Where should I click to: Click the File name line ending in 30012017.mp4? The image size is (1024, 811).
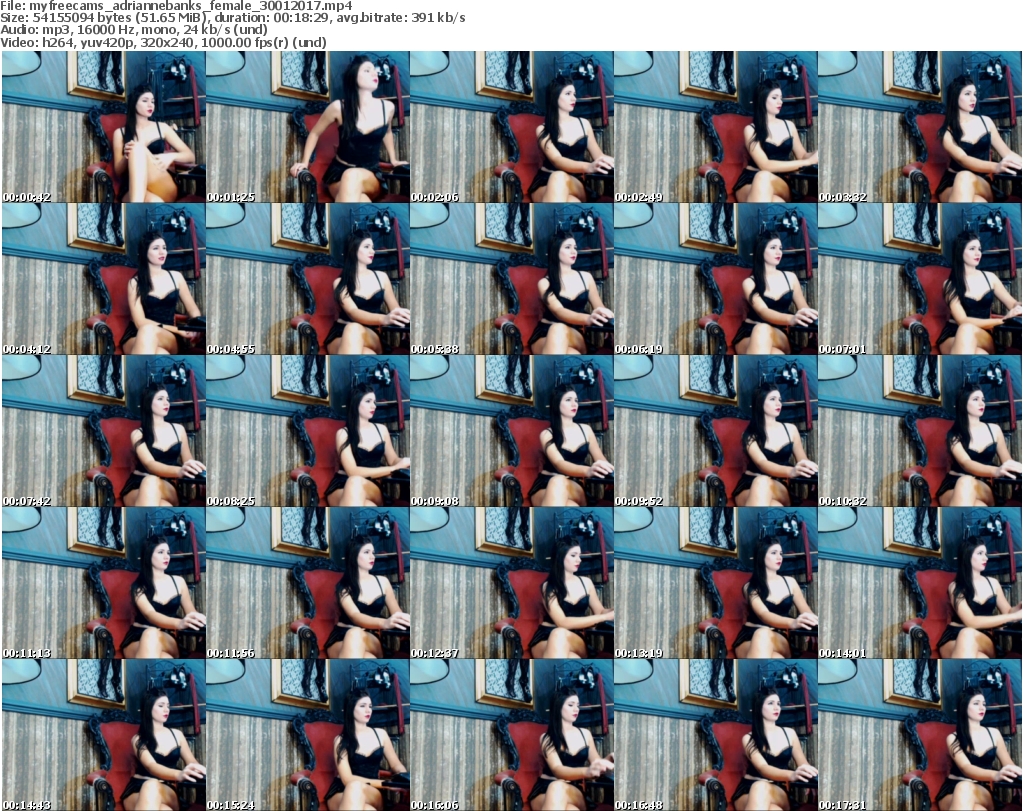pos(176,6)
